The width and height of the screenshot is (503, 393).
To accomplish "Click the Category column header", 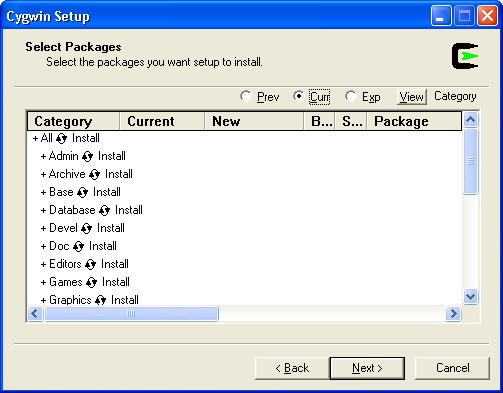I will coord(73,121).
